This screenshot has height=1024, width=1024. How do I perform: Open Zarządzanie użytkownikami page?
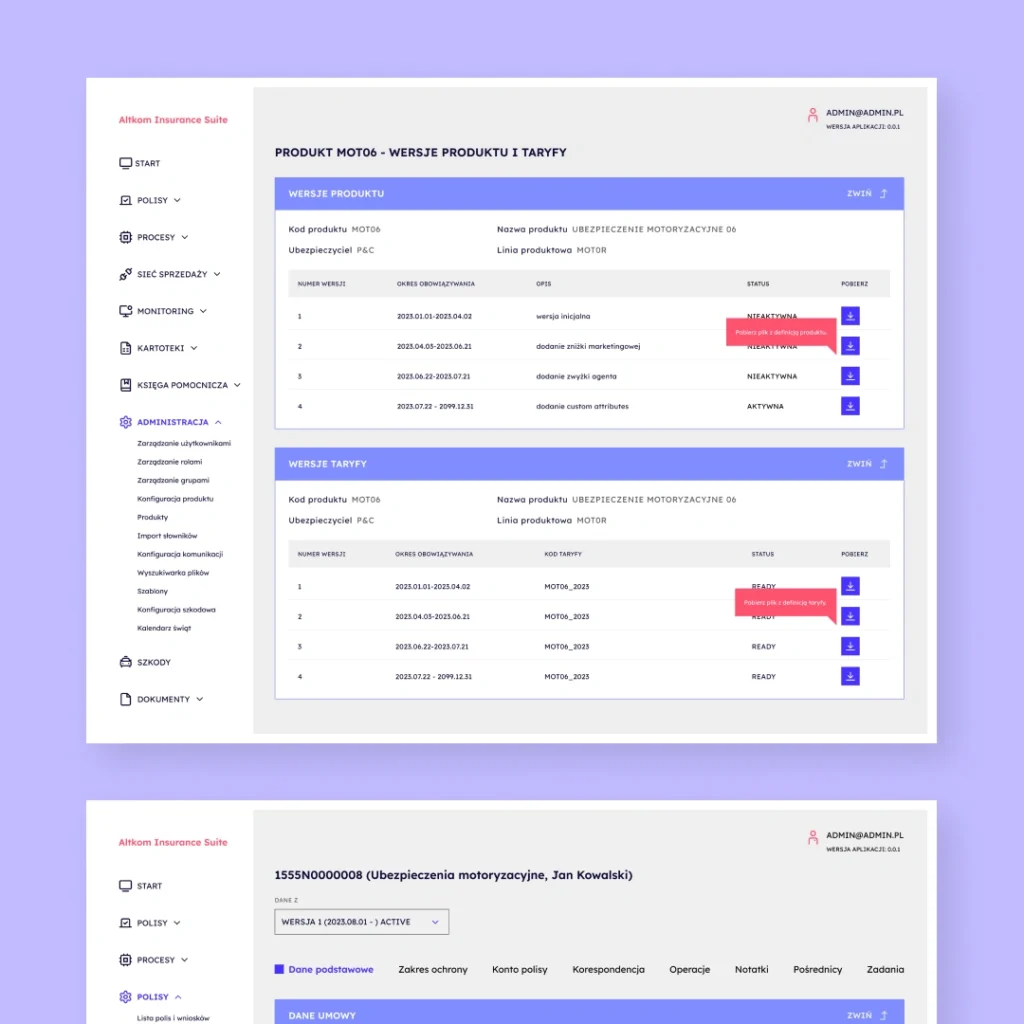(x=184, y=443)
